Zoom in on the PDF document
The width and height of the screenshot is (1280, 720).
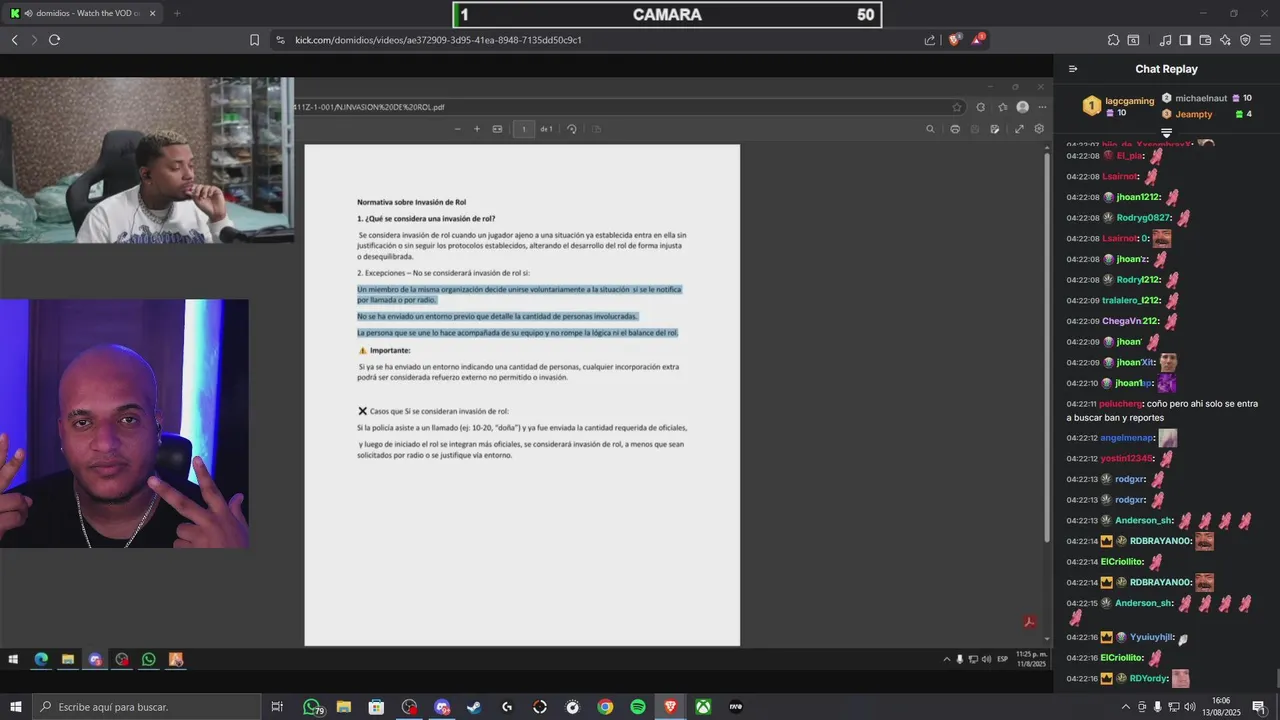tap(477, 129)
